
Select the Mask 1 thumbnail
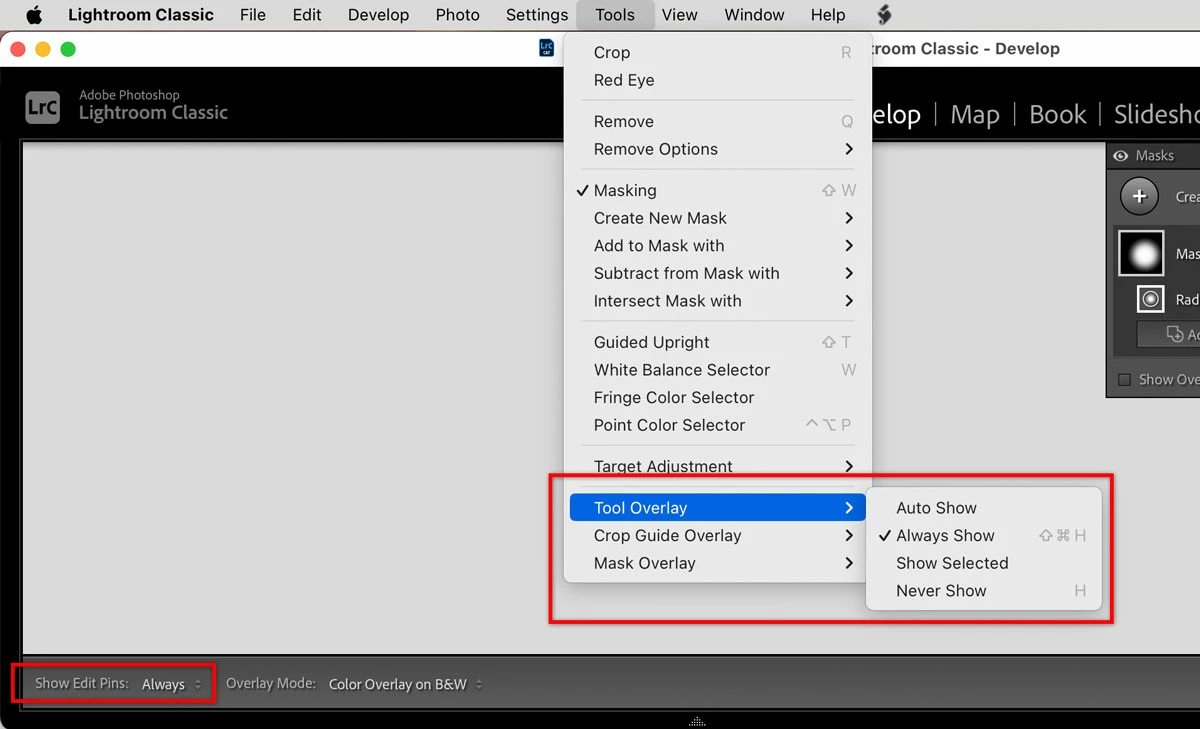(x=1141, y=254)
